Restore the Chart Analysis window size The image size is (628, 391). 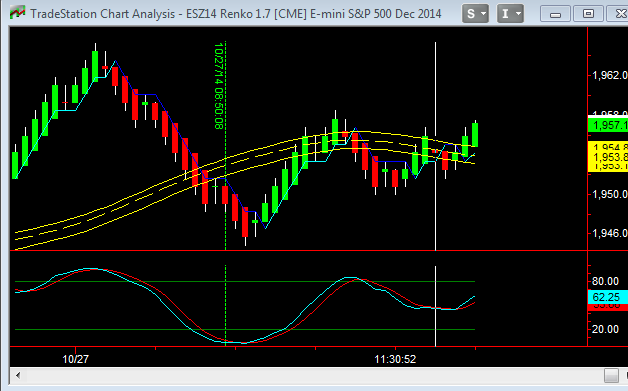(588, 14)
